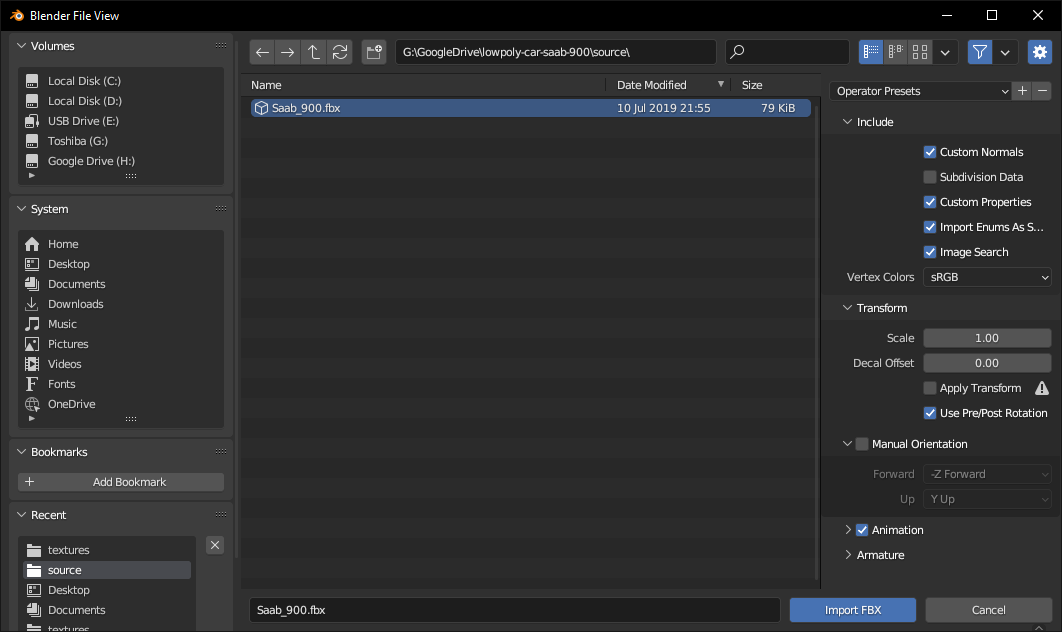Create a new directory
1062x632 pixels.
374,52
